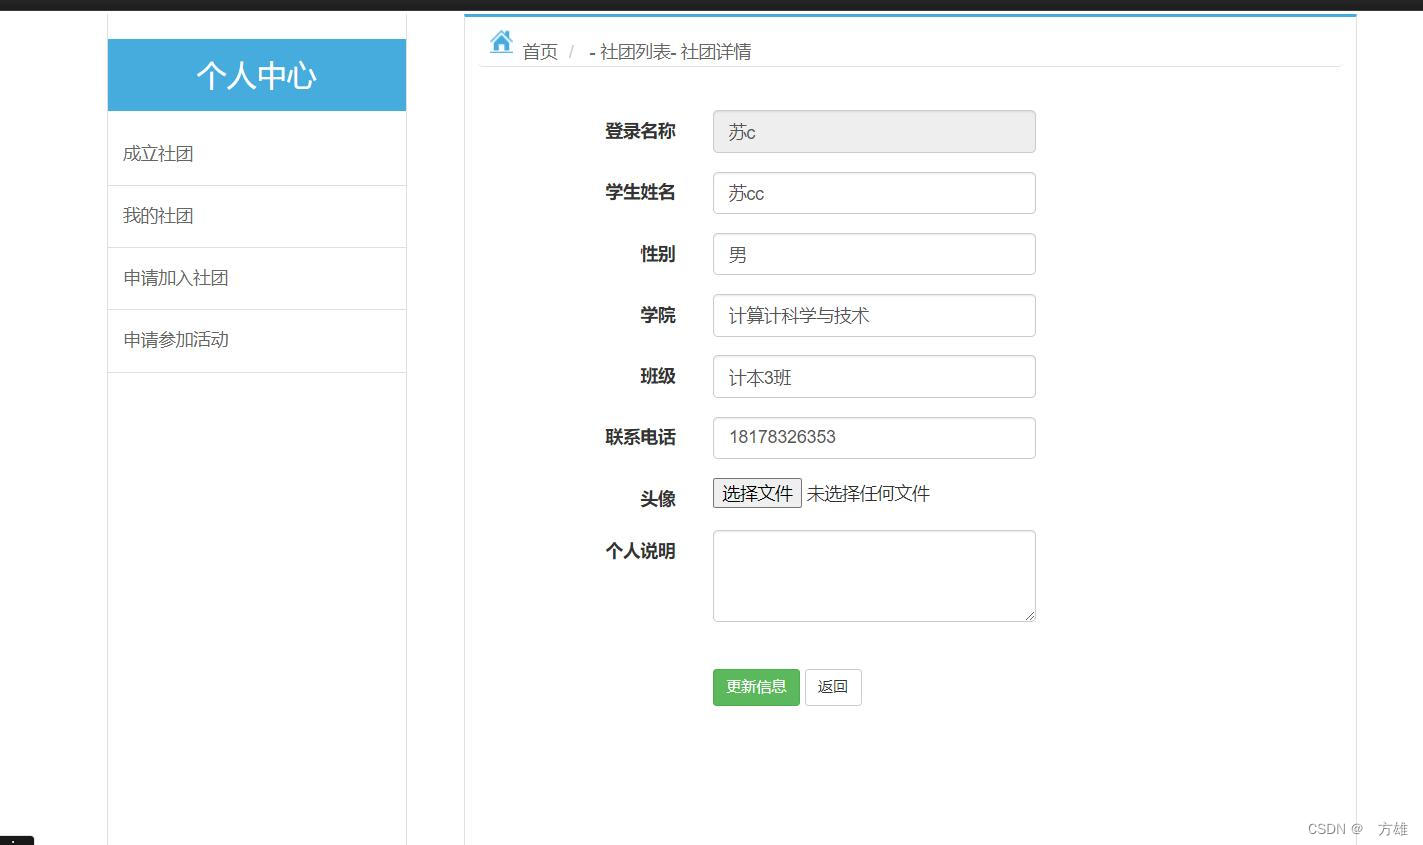1423x845 pixels.
Task: Click the 个人说明 label
Action: click(640, 551)
